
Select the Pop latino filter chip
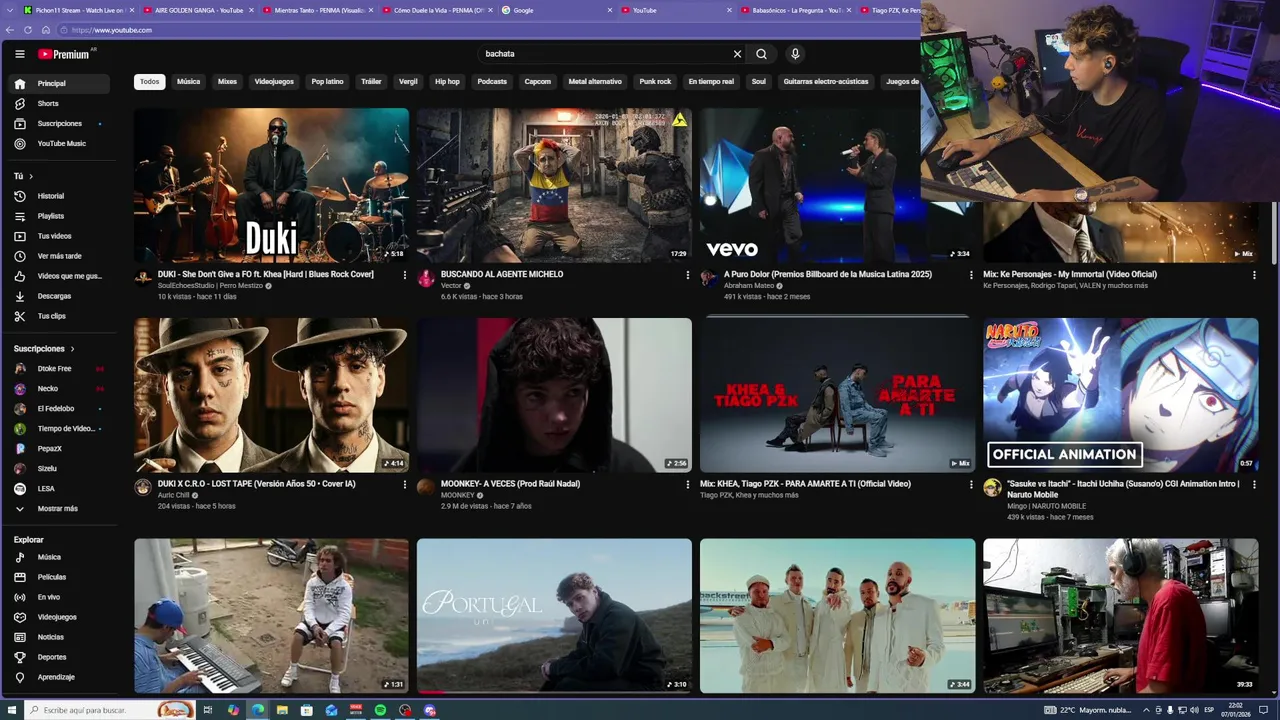[x=327, y=82]
